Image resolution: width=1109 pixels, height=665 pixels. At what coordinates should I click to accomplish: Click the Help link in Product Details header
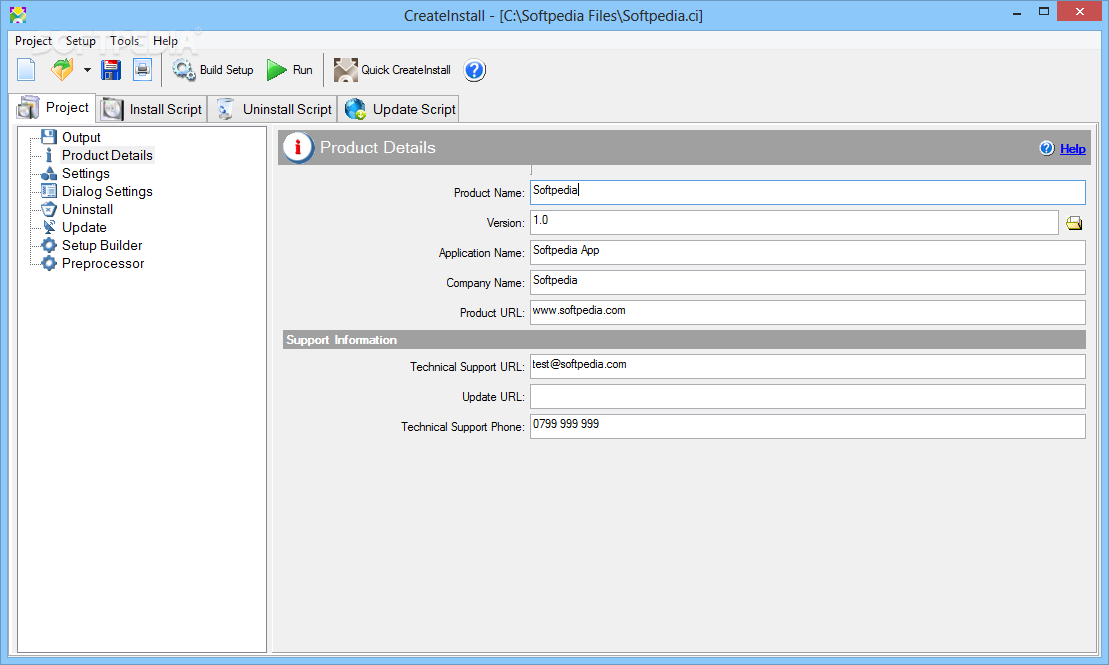[1072, 149]
